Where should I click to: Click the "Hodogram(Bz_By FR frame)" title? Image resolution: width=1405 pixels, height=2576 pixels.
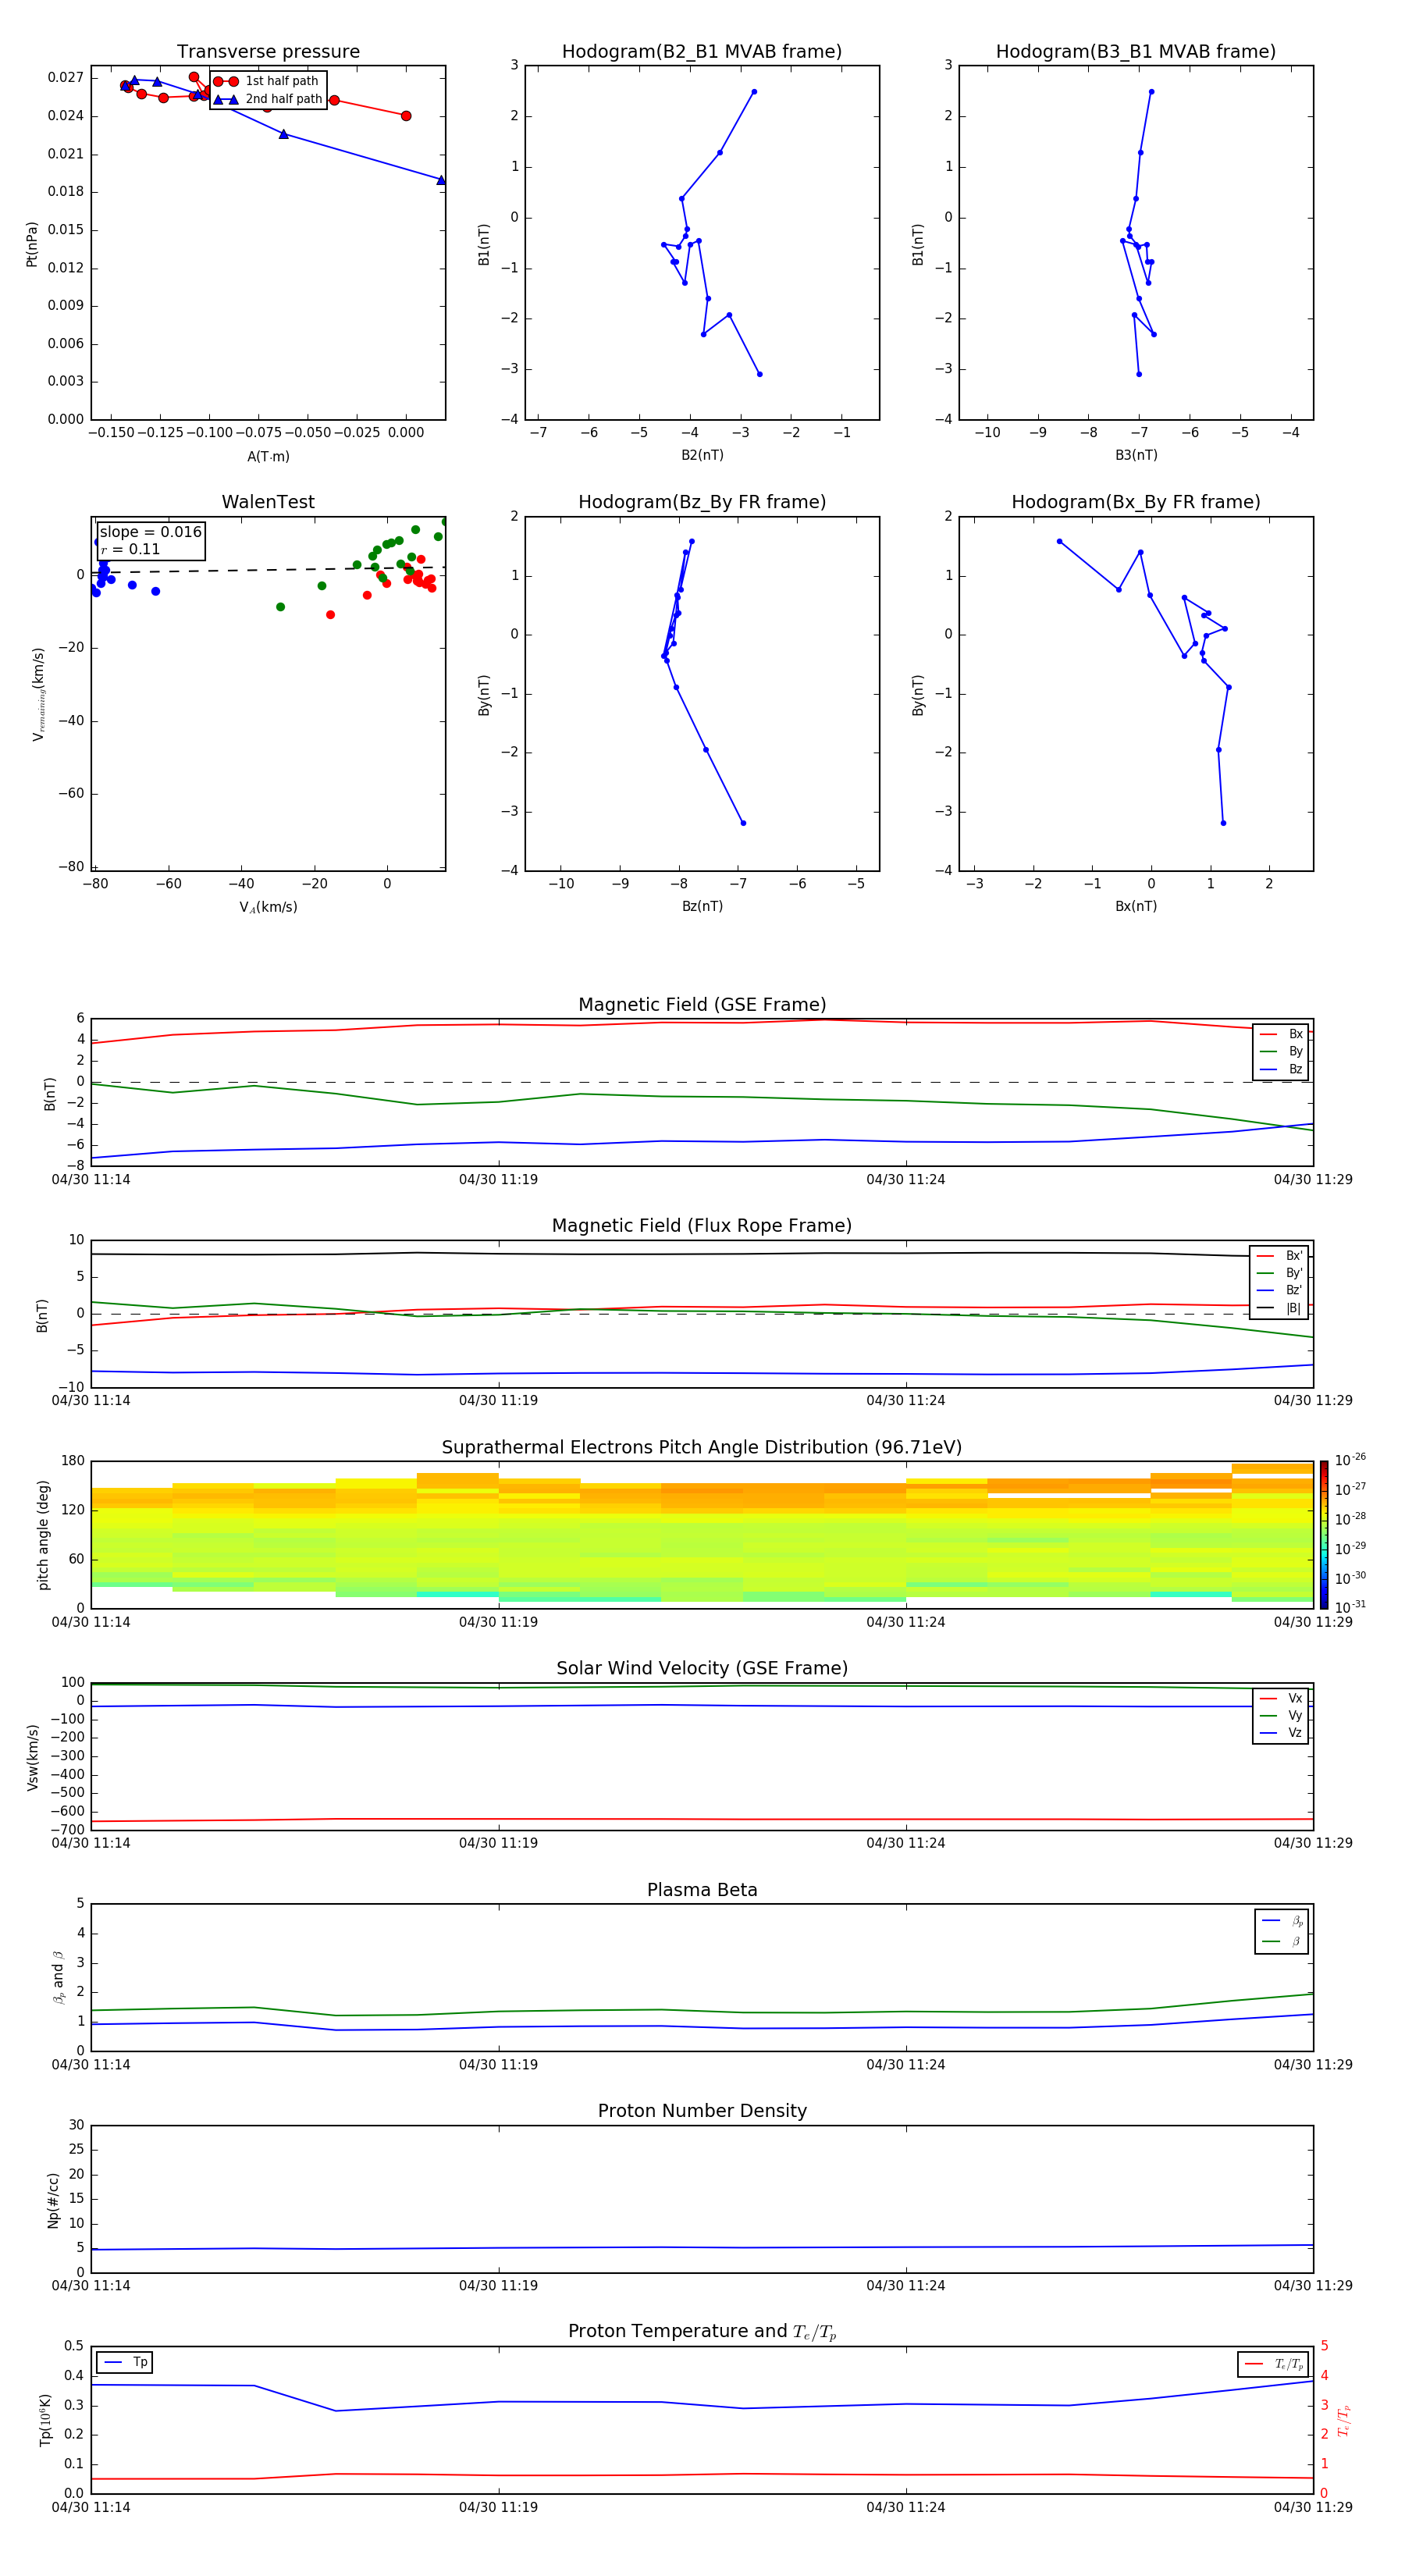tap(702, 502)
